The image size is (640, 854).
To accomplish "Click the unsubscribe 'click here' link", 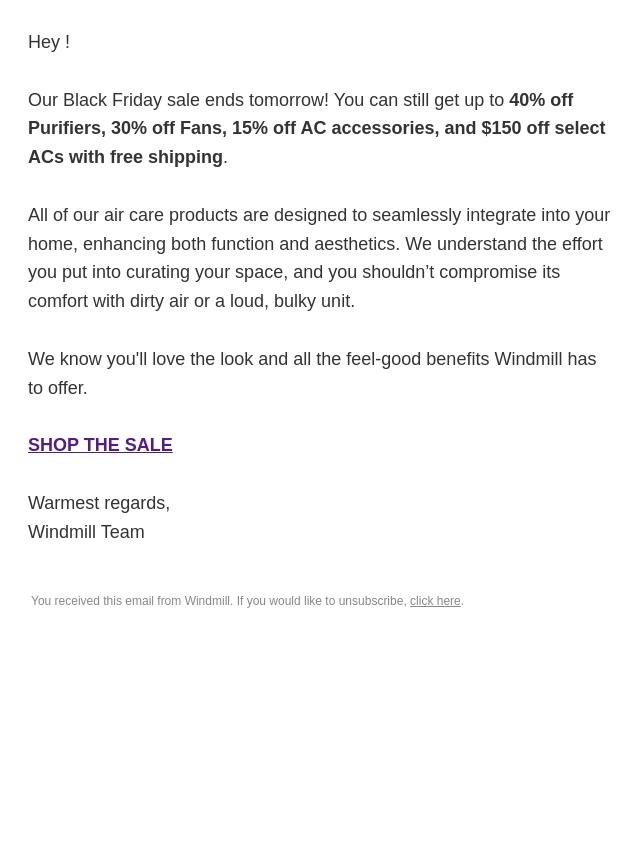I will point(435,601).
